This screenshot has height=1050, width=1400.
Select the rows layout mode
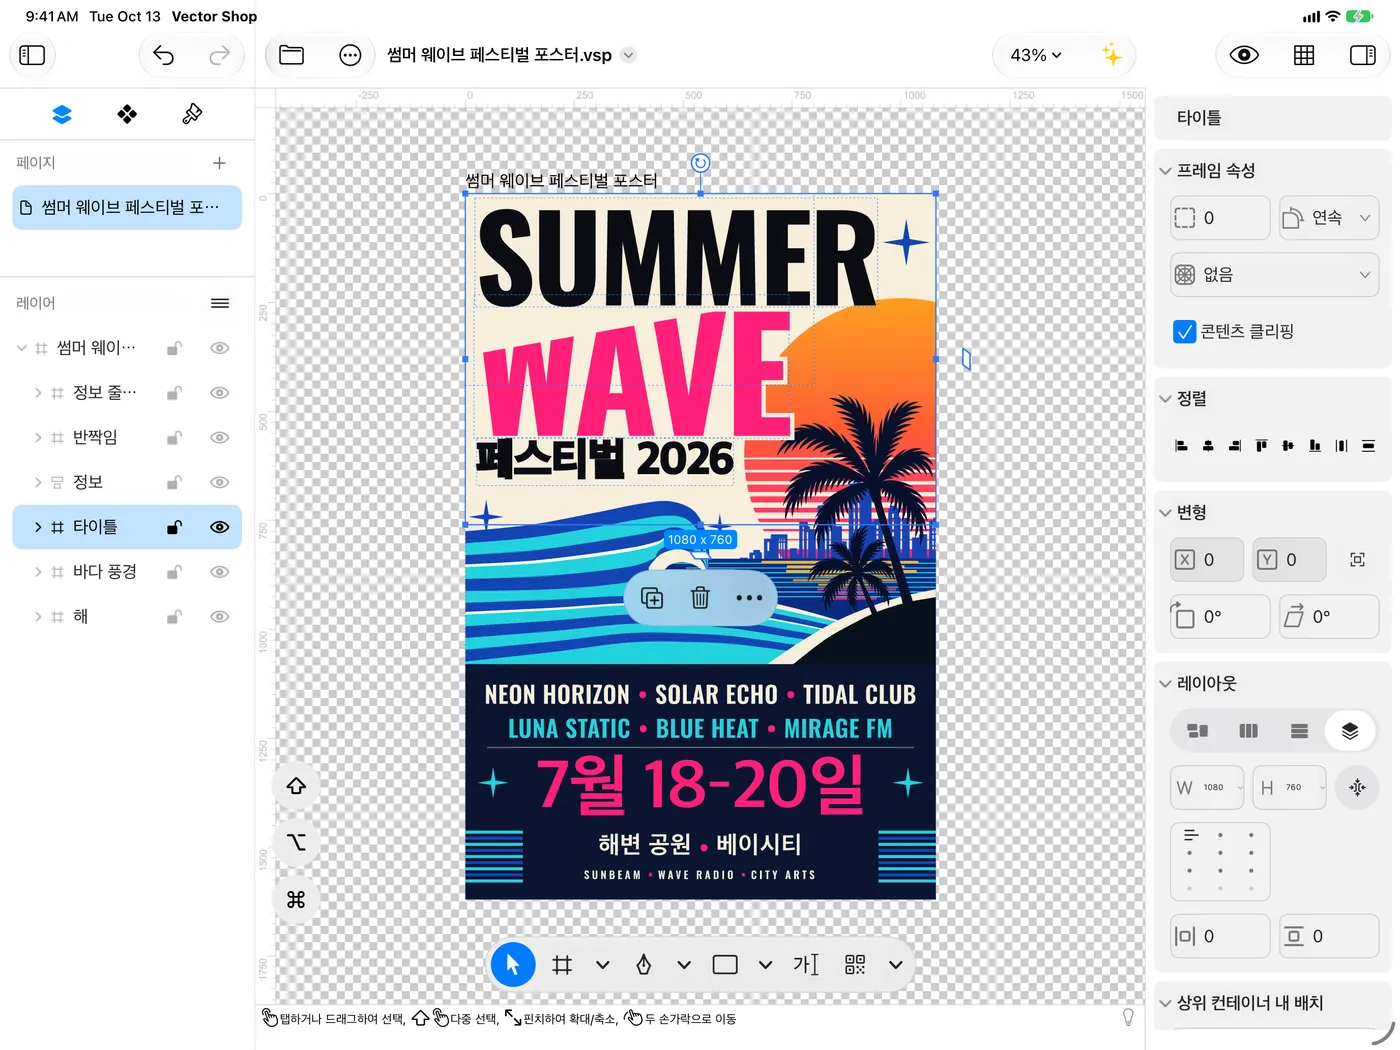1299,731
